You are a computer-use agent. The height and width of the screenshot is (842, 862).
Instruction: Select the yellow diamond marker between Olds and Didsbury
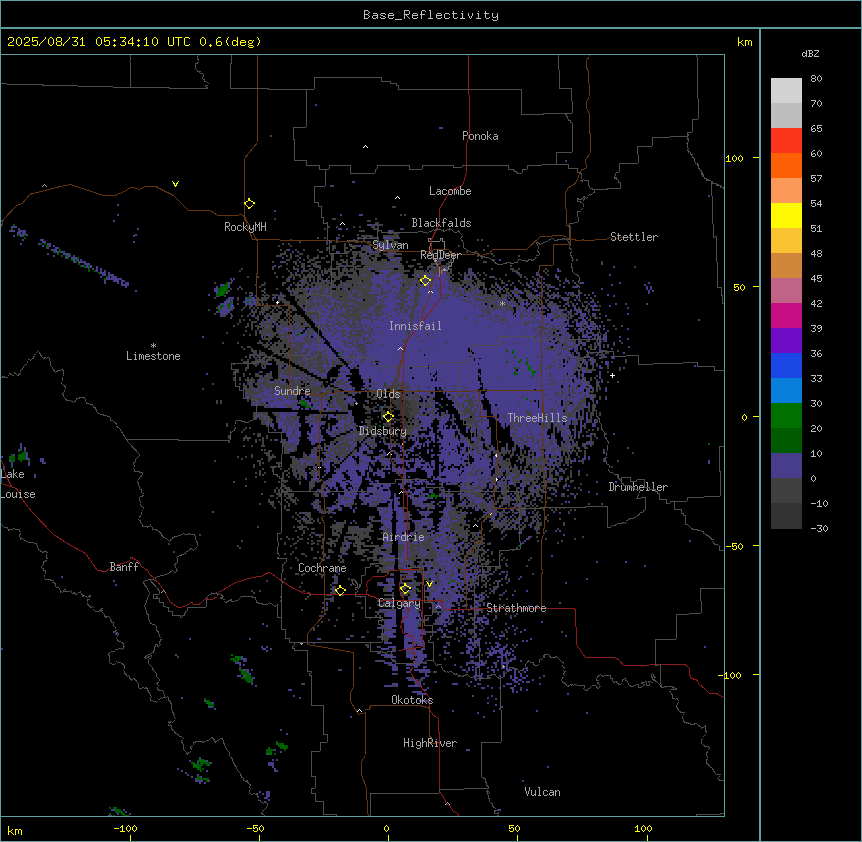click(x=388, y=417)
